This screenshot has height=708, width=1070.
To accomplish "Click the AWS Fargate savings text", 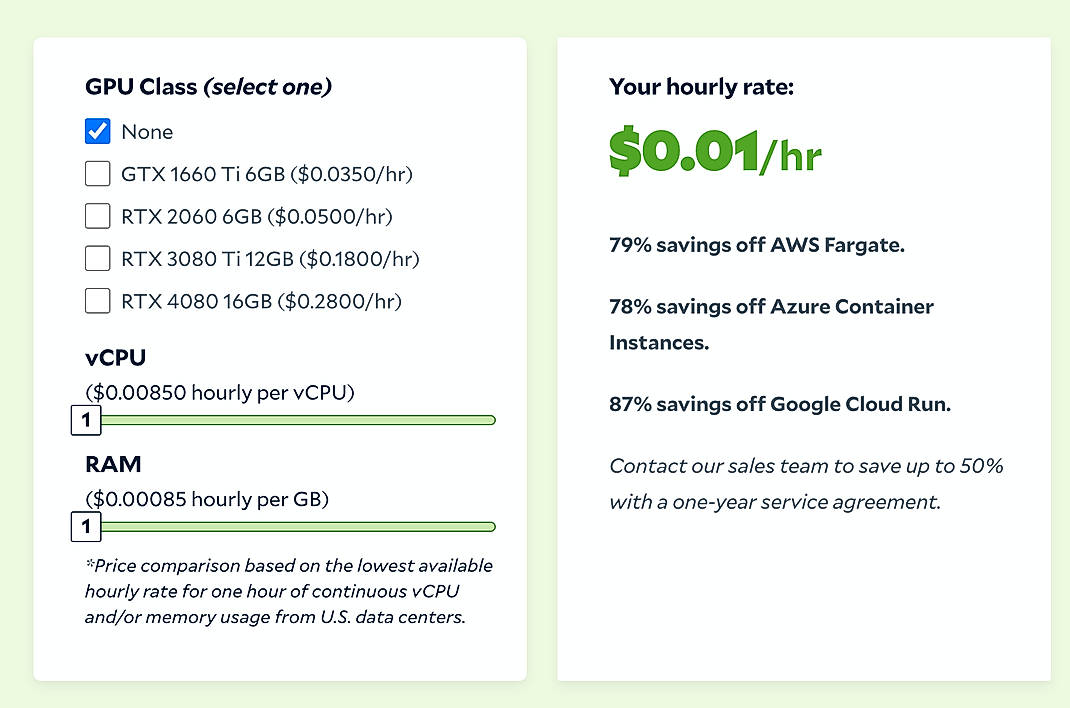I will [x=756, y=244].
